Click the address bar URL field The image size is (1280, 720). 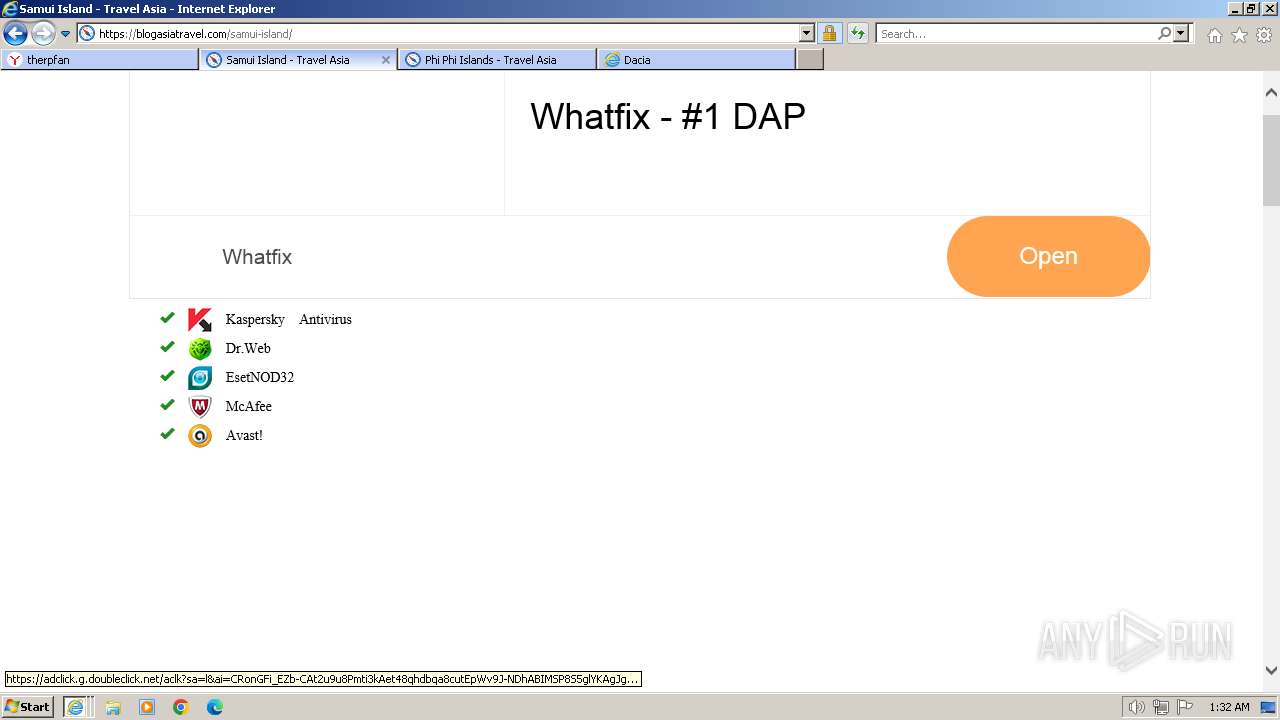tap(446, 33)
